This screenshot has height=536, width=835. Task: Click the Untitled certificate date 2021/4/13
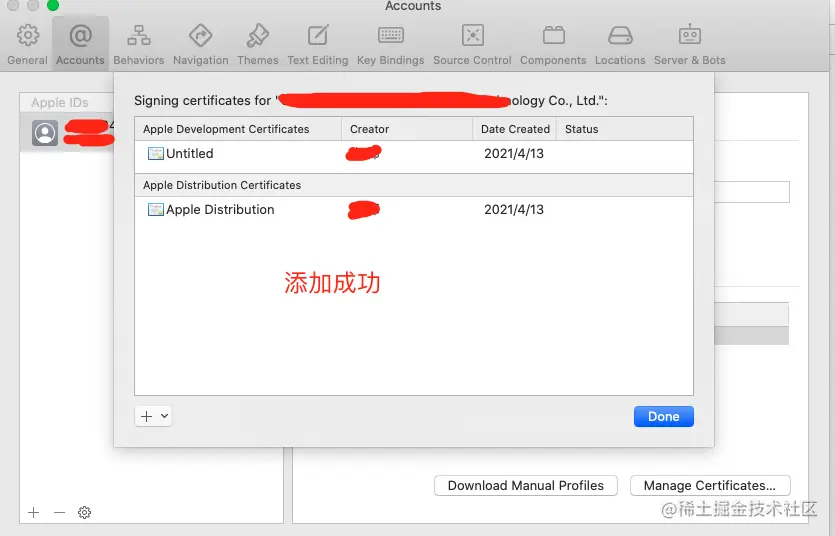pos(514,154)
